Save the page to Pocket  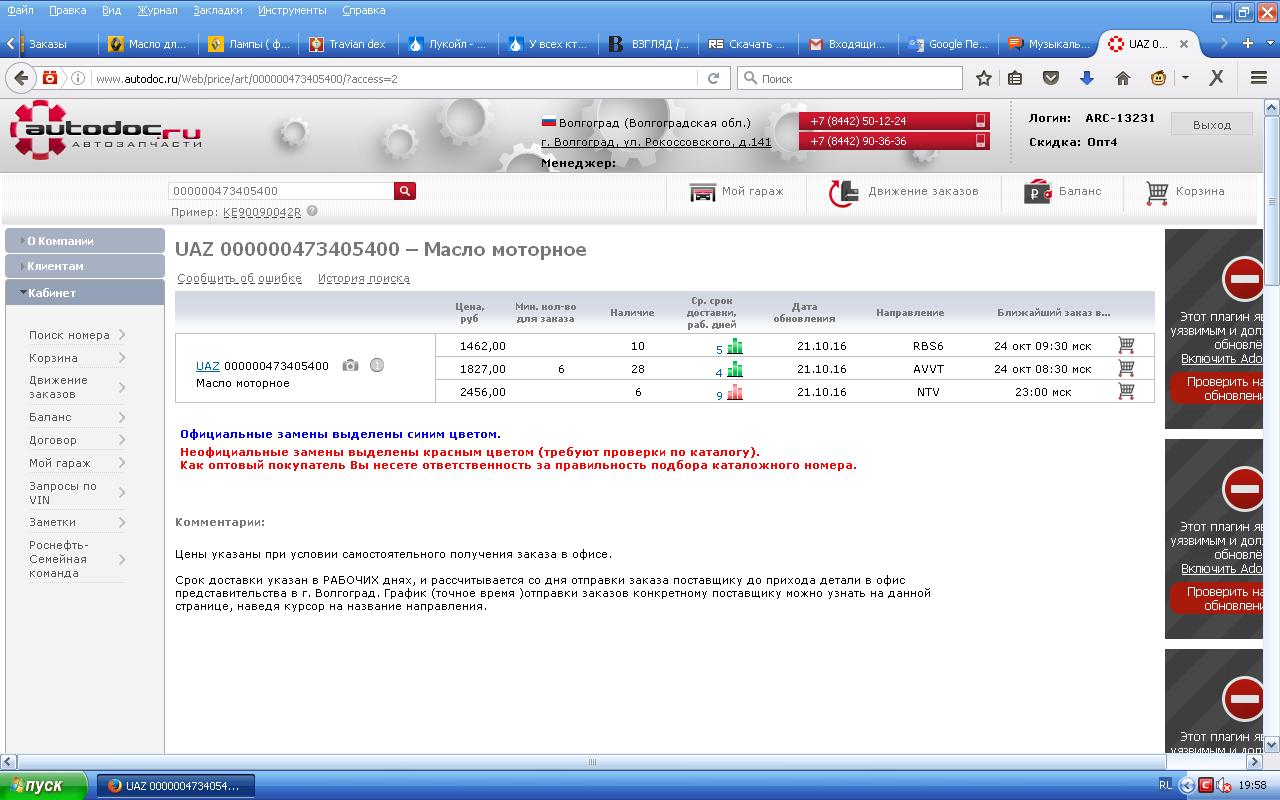pyautogui.click(x=1051, y=78)
